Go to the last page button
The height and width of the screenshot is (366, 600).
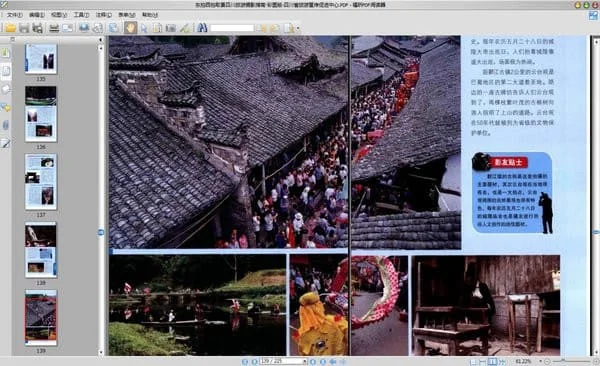tap(323, 361)
